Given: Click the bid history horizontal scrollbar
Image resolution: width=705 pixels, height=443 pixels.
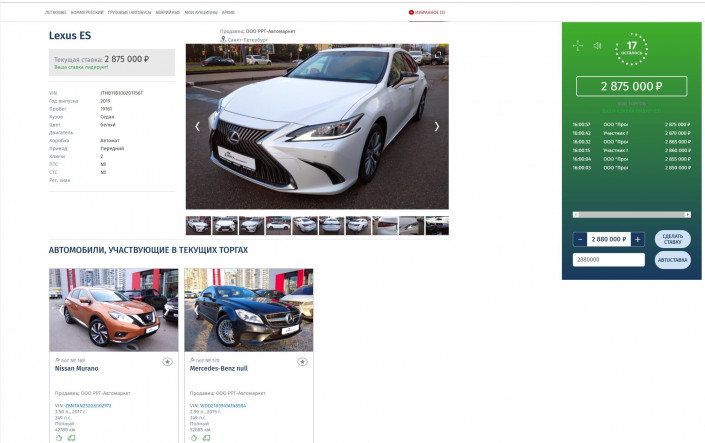Looking at the screenshot, I should [631, 214].
